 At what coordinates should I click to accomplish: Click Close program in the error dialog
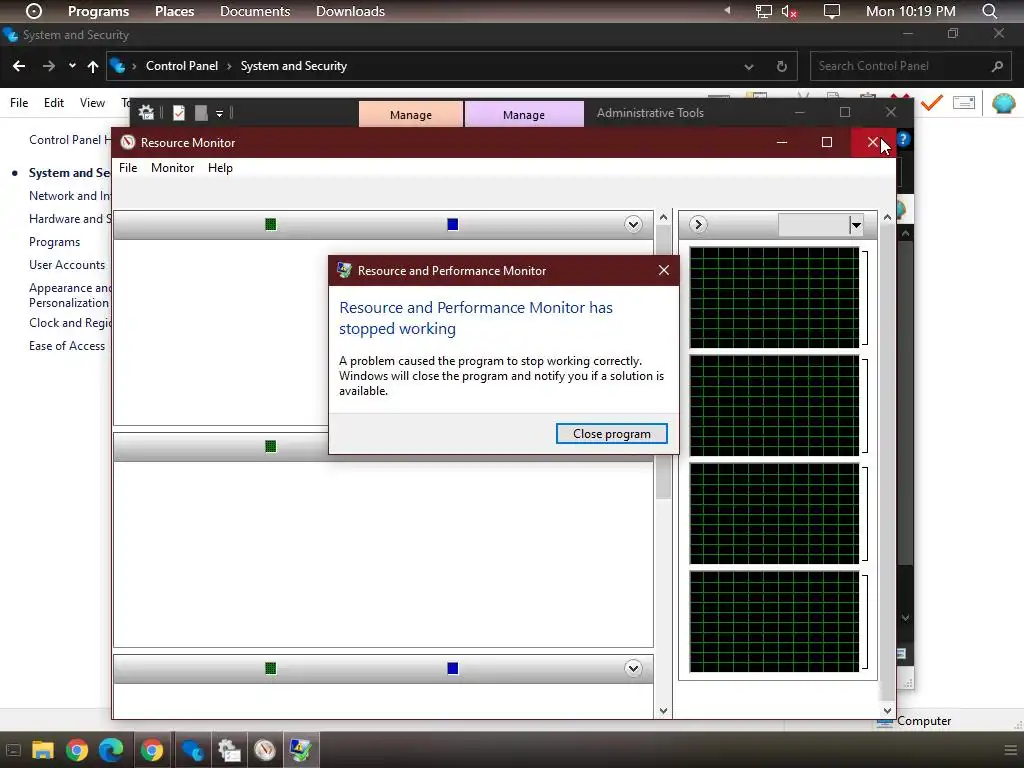611,434
